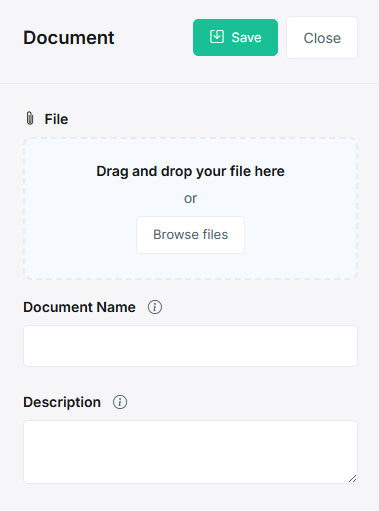
Task: Click the dashed file drop zone
Action: point(190,208)
